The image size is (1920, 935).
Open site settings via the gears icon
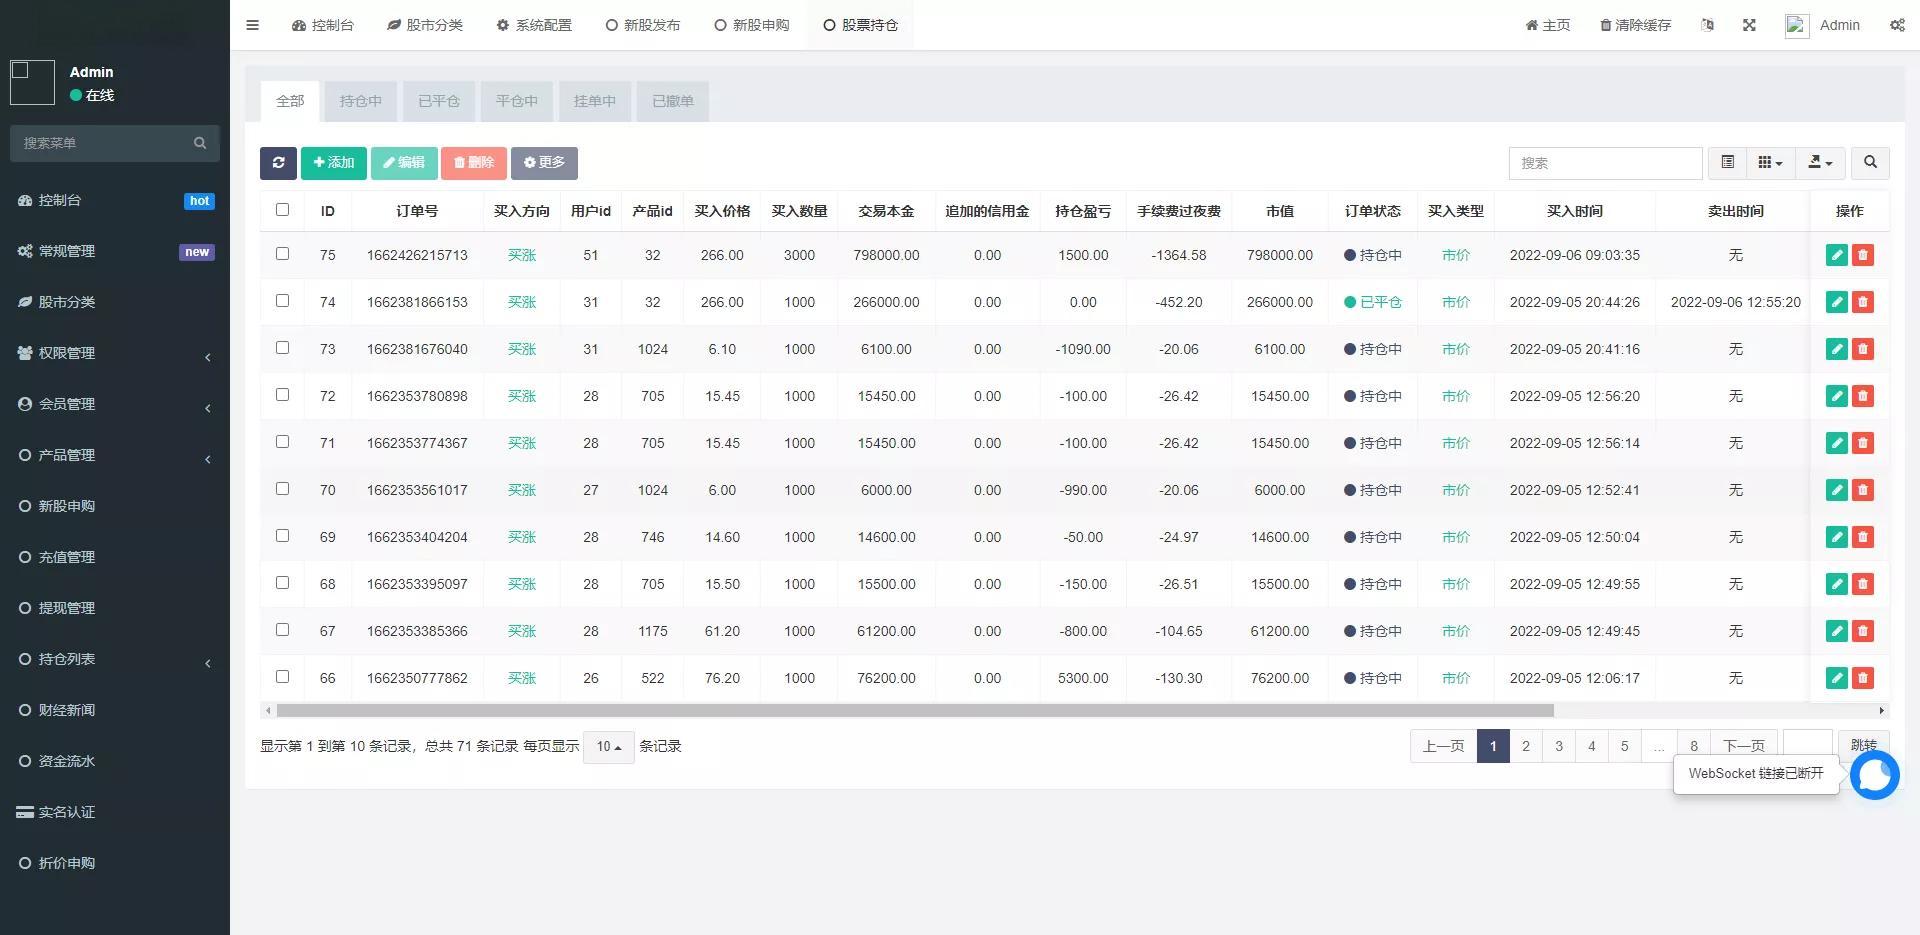pyautogui.click(x=1896, y=25)
